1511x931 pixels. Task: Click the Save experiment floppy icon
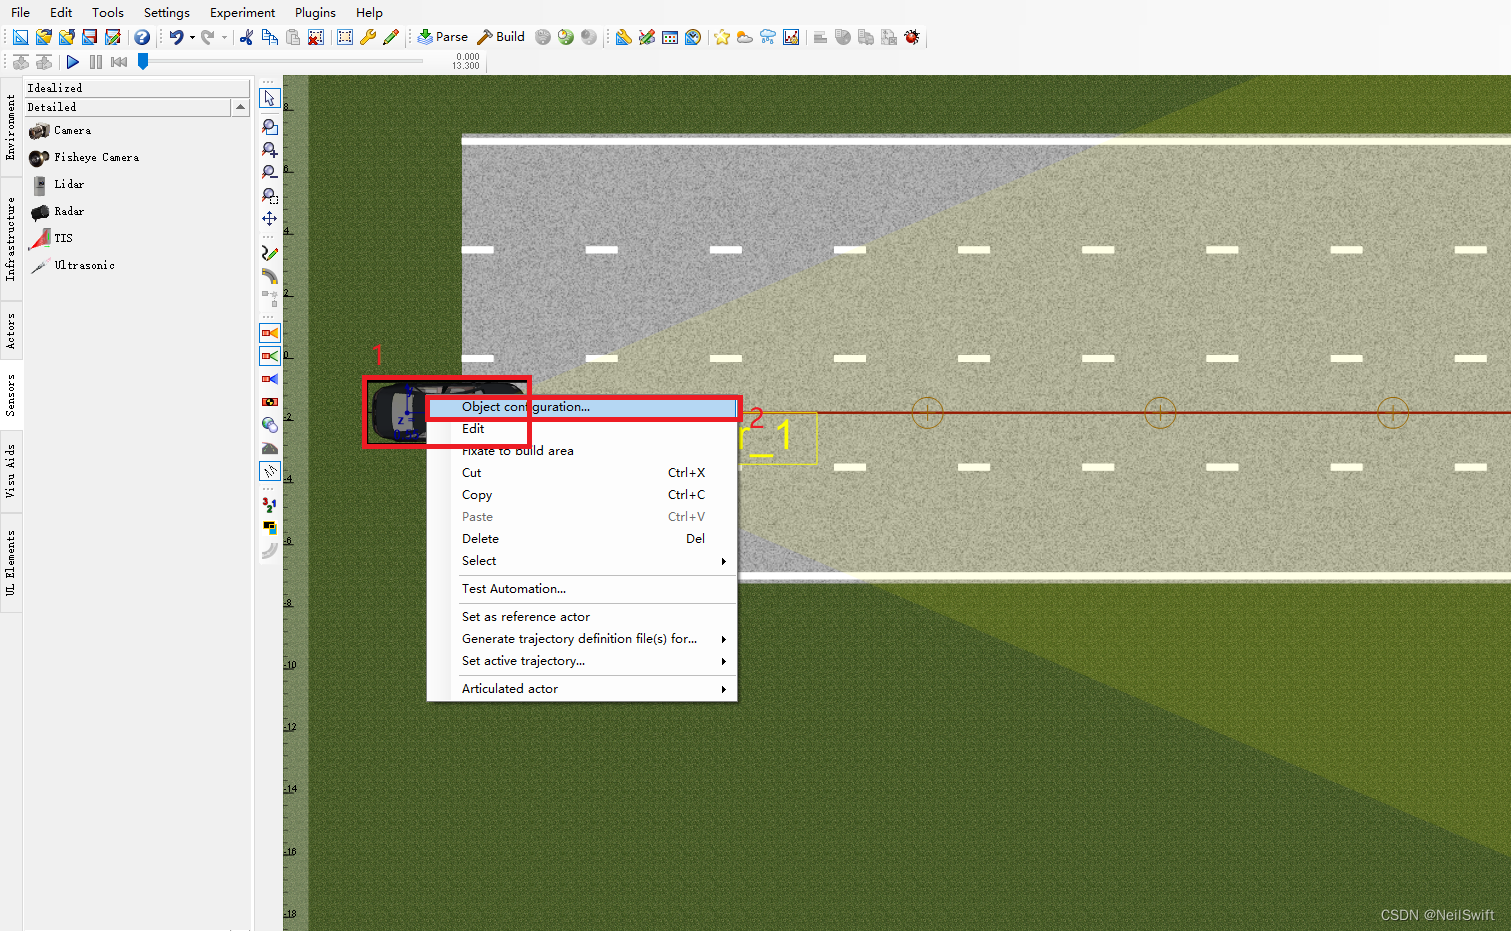coord(90,37)
